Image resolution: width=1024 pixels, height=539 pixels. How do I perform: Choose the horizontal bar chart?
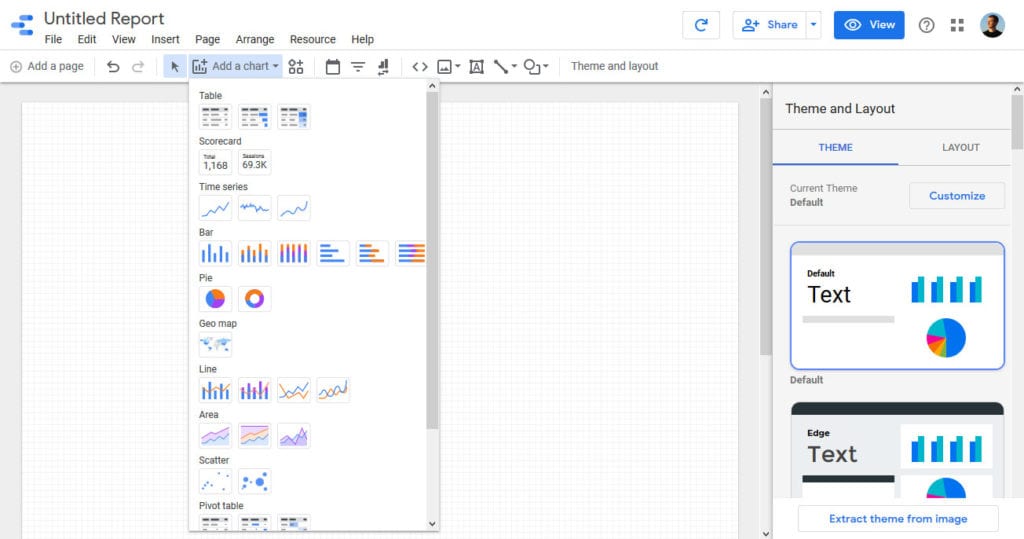click(x=332, y=253)
